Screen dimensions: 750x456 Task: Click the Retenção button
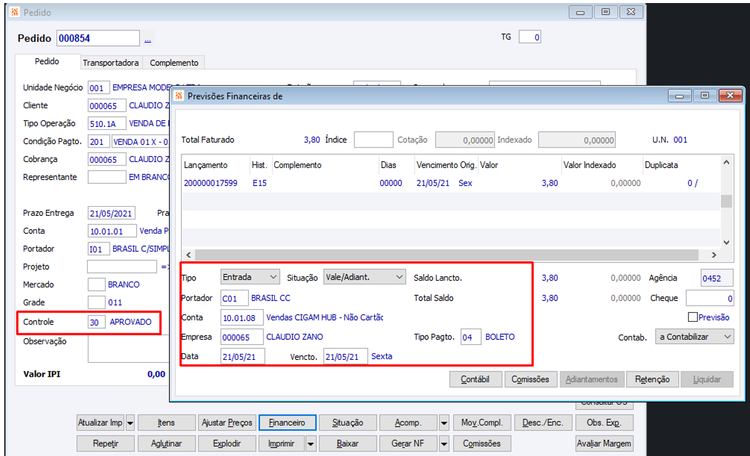[x=652, y=379]
